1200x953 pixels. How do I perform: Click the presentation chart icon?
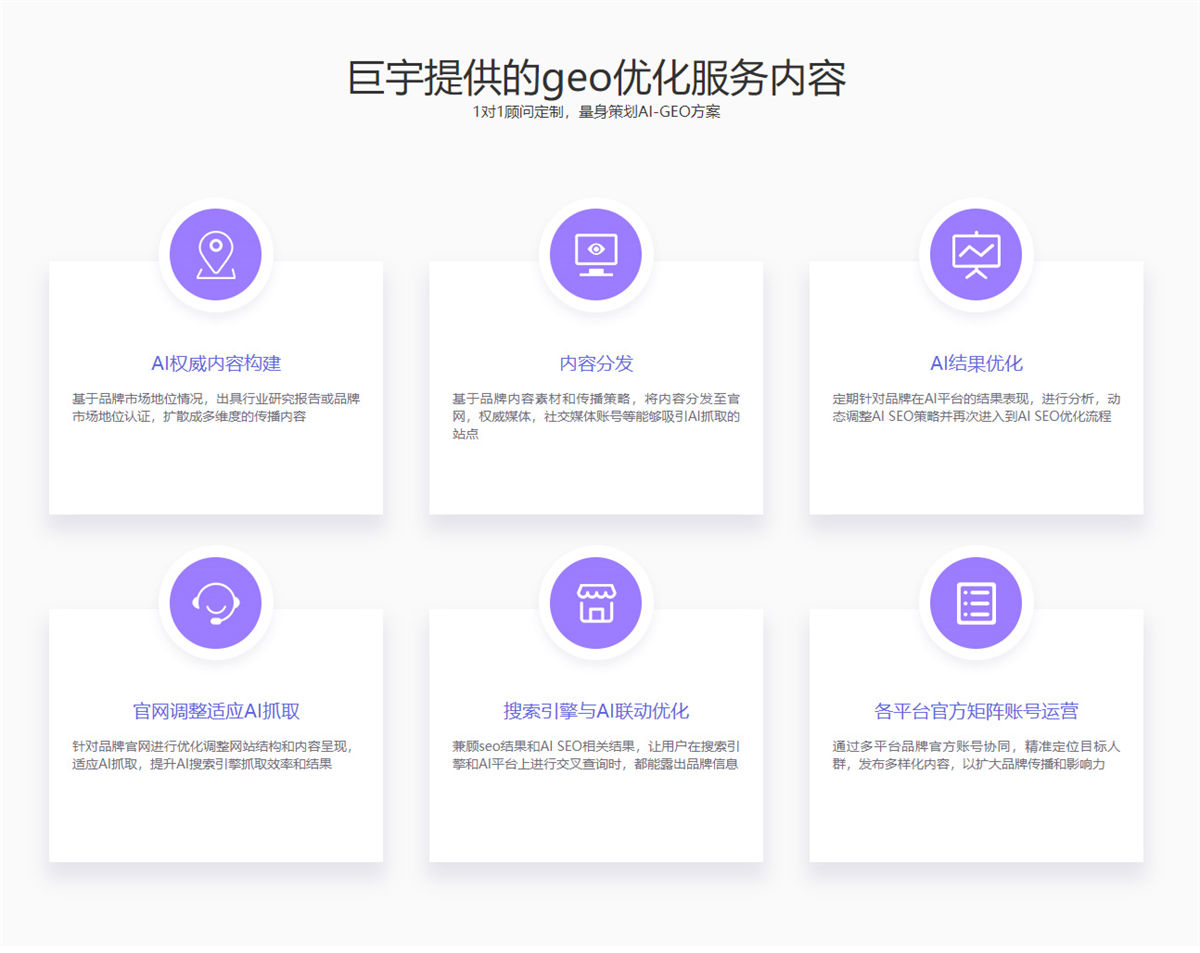point(976,254)
